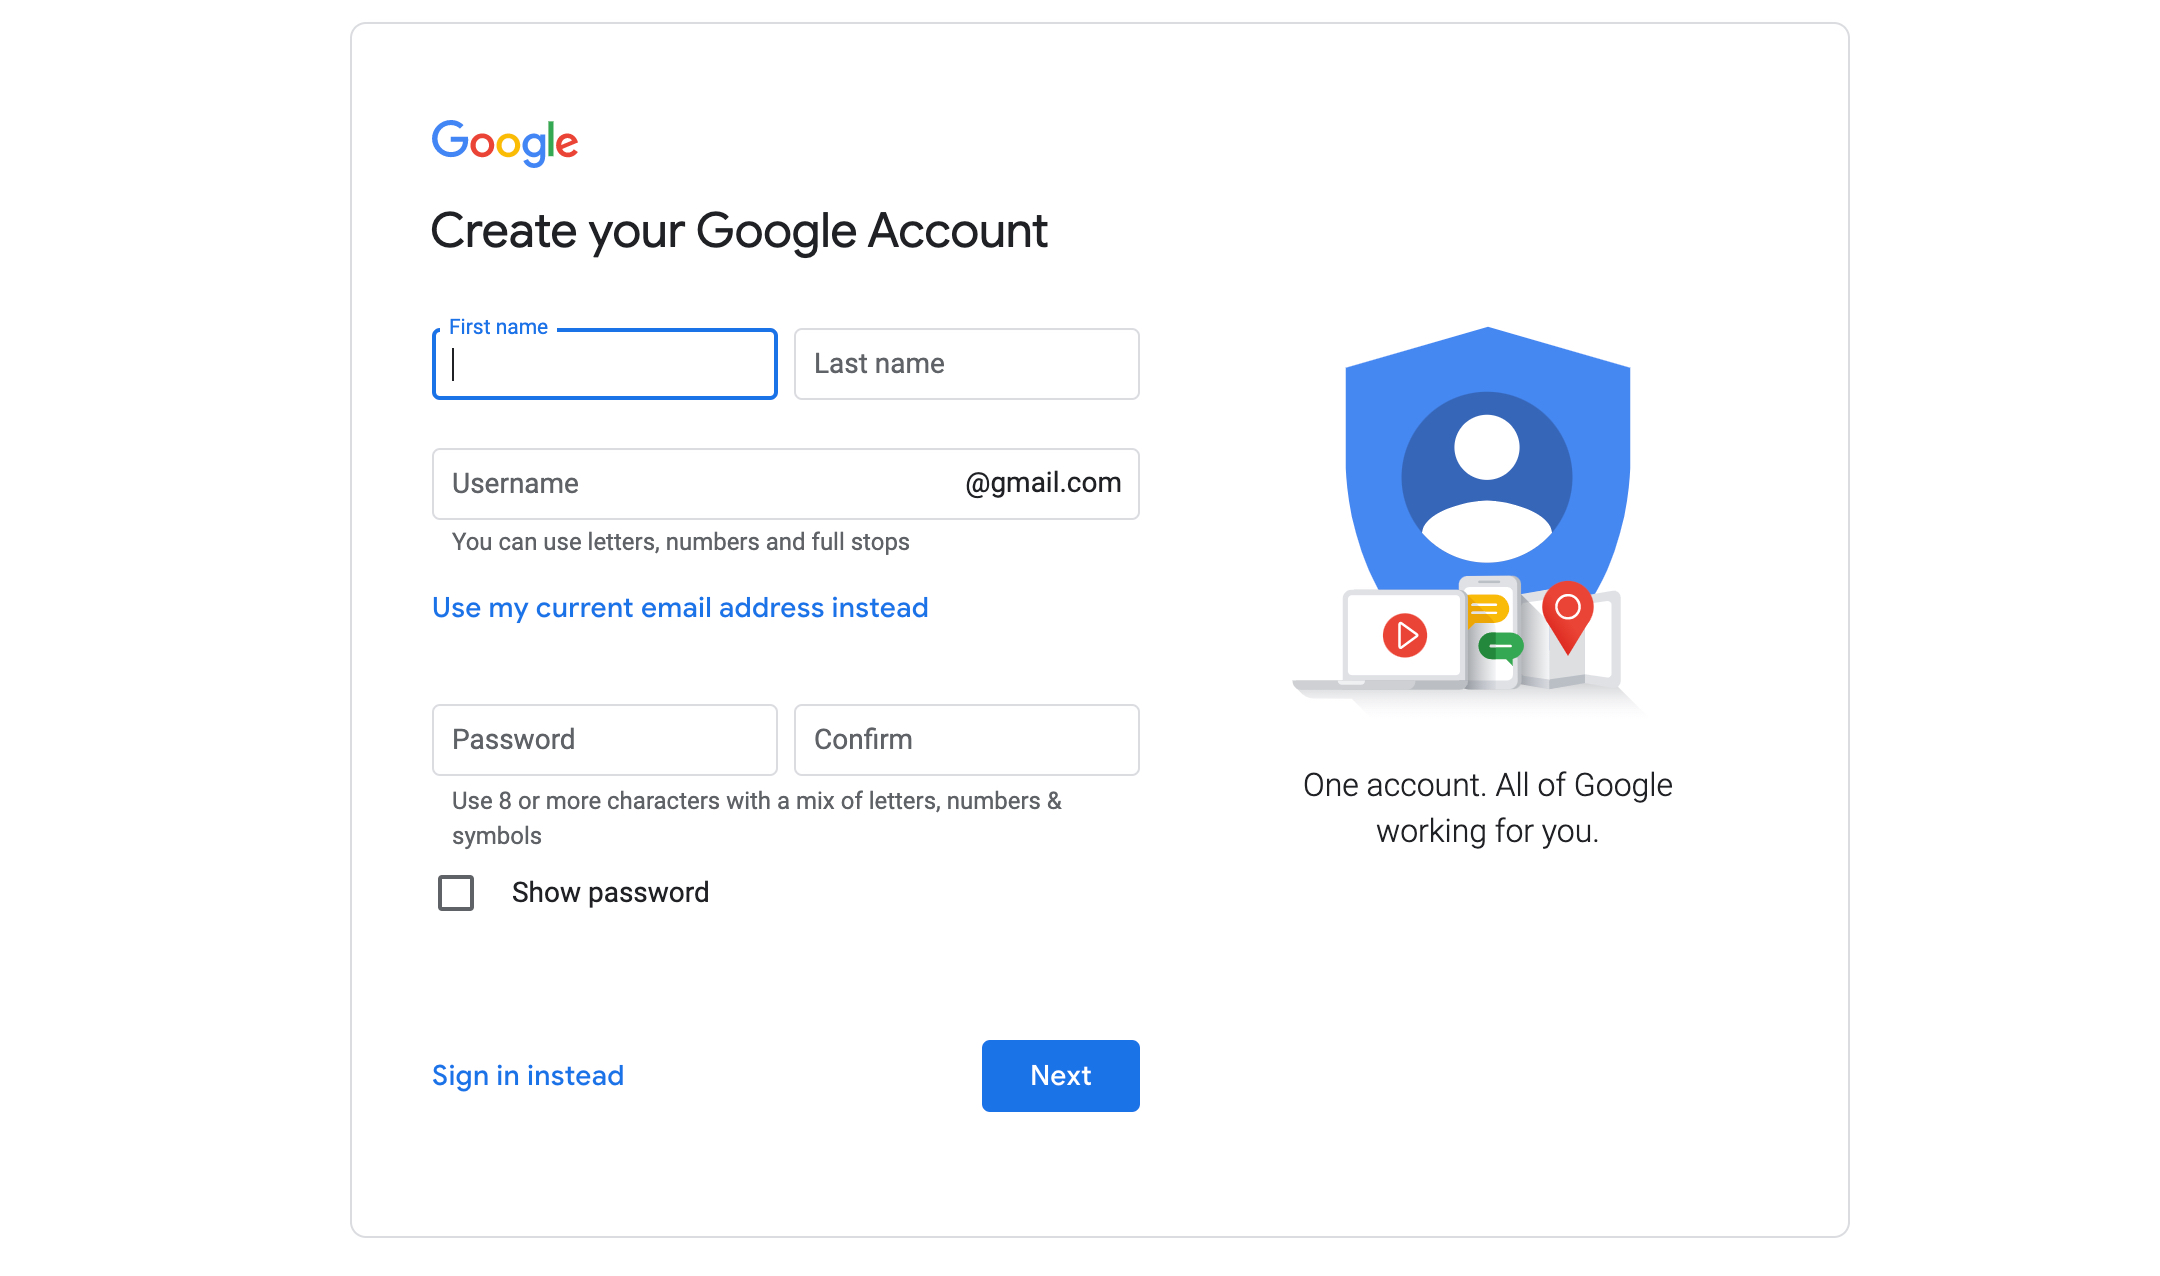Click the Confirm password field
Viewport: 2160px width, 1276px height.
click(x=967, y=740)
